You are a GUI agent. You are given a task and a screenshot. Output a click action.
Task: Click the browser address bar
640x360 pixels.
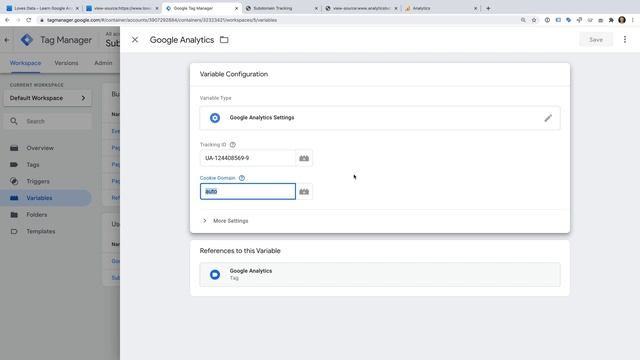coord(282,20)
